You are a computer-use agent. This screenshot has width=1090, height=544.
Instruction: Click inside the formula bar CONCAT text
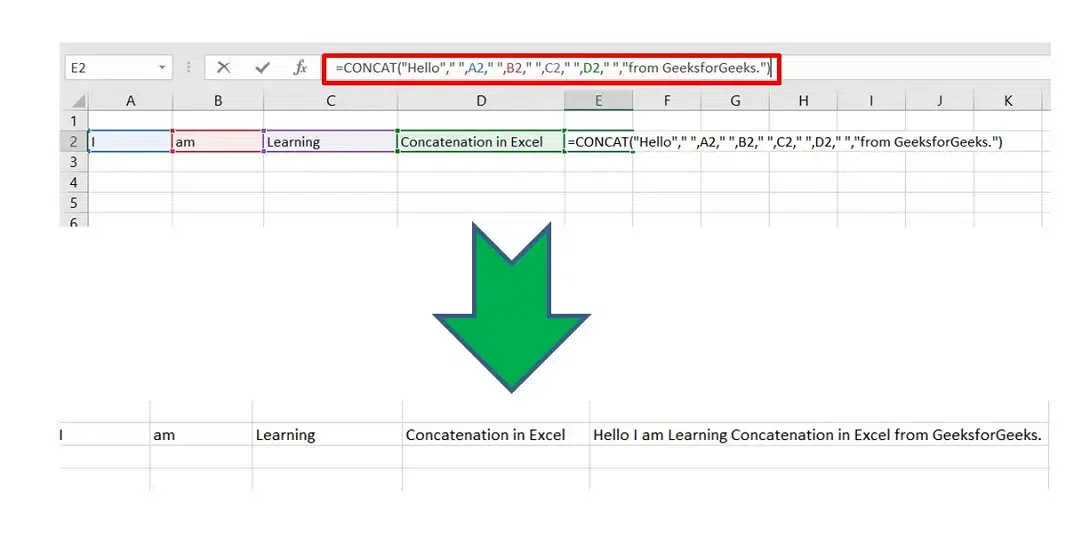[x=553, y=68]
